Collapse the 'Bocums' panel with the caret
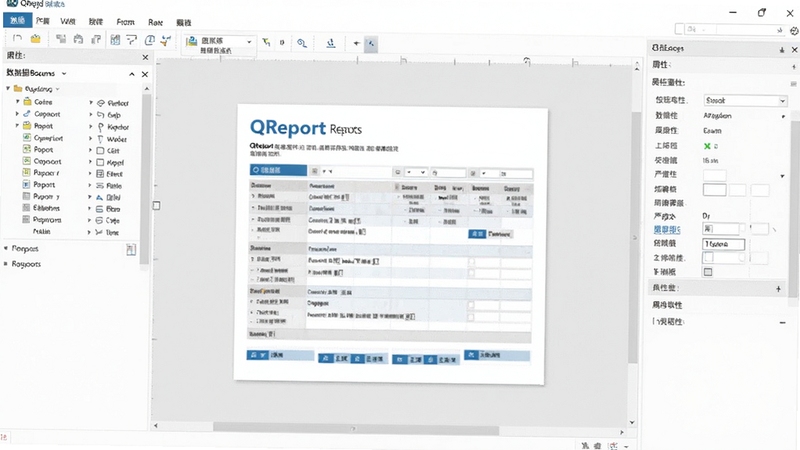800x450 pixels. pyautogui.click(x=132, y=74)
